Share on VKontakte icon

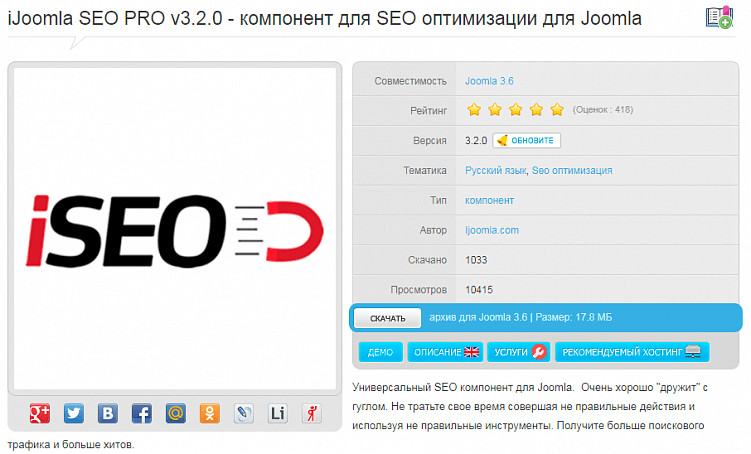(x=108, y=413)
